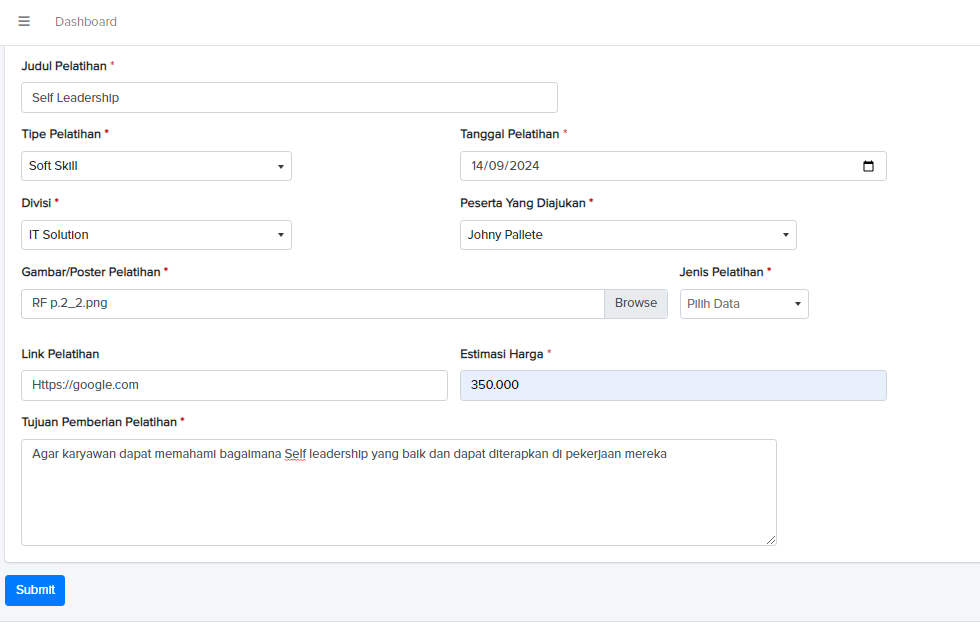Screen dimensions: 980x628
Task: Open the hamburger sidebar menu
Action: [x=24, y=22]
